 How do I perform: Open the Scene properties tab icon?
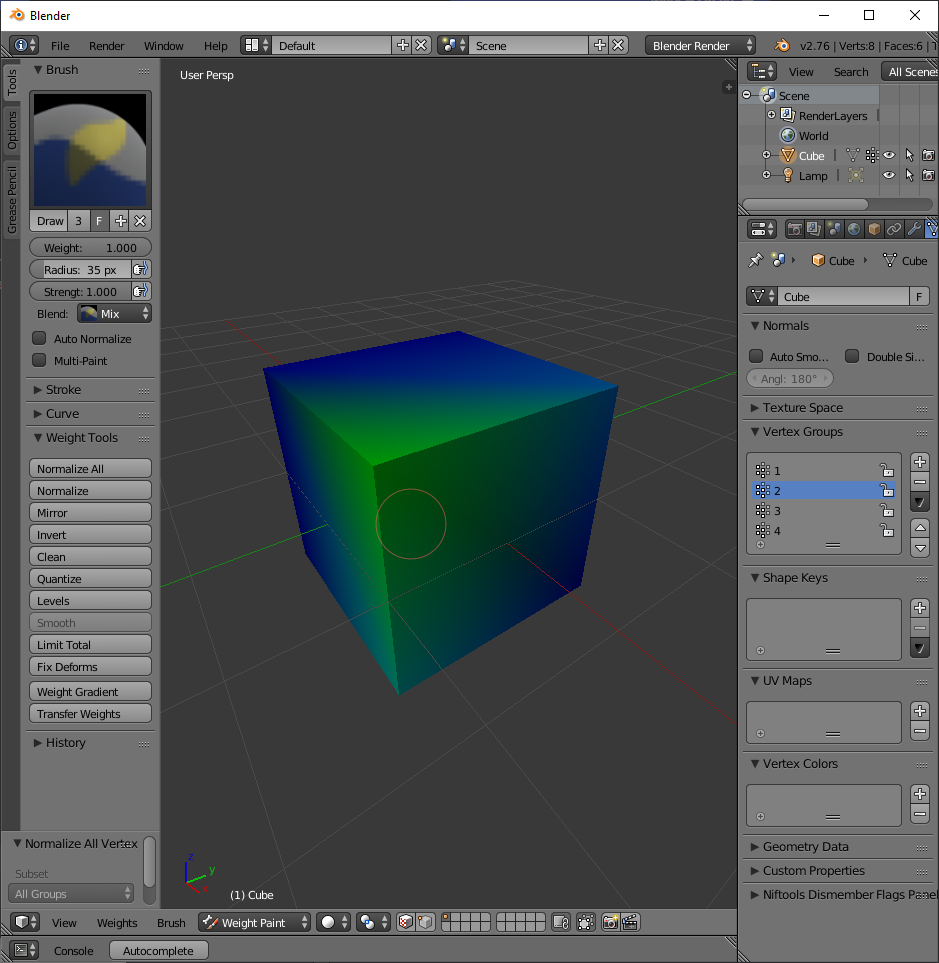pyautogui.click(x=834, y=230)
